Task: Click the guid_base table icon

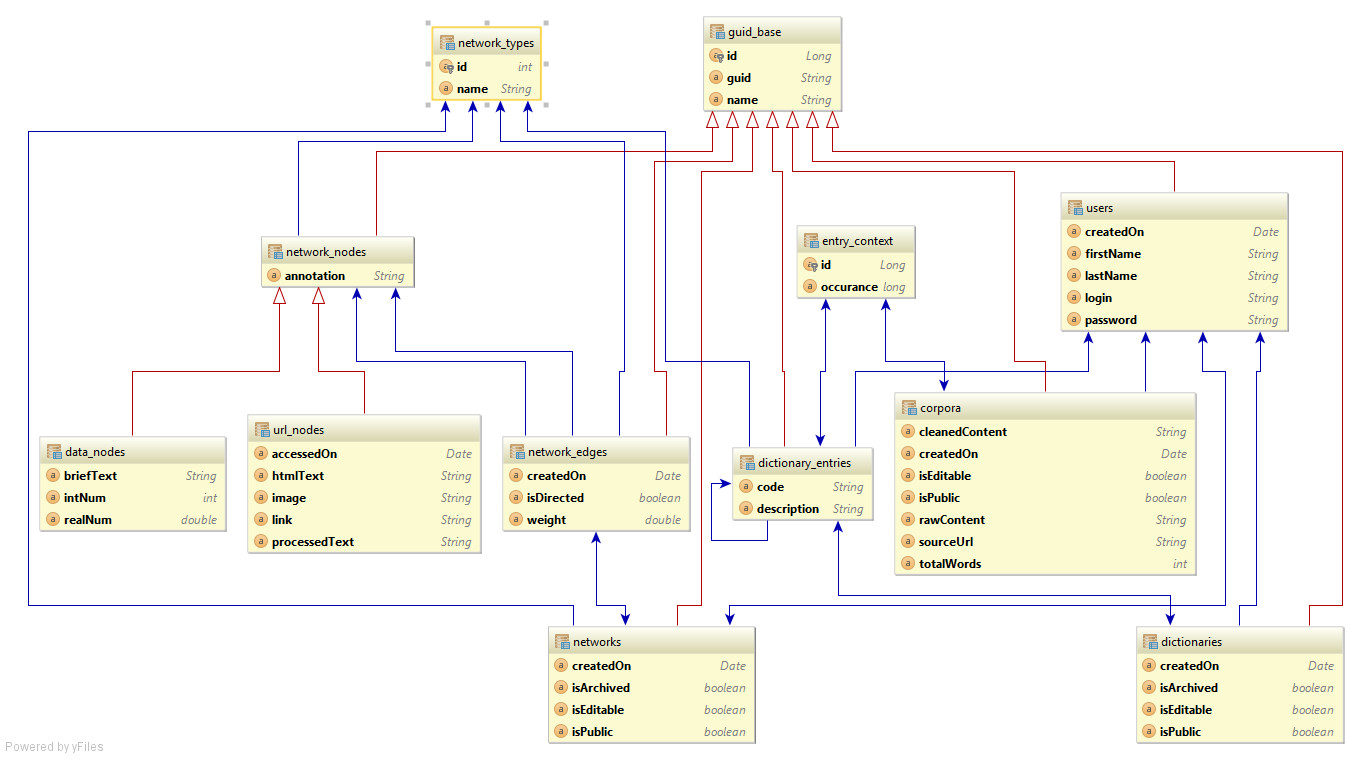Action: click(x=716, y=32)
